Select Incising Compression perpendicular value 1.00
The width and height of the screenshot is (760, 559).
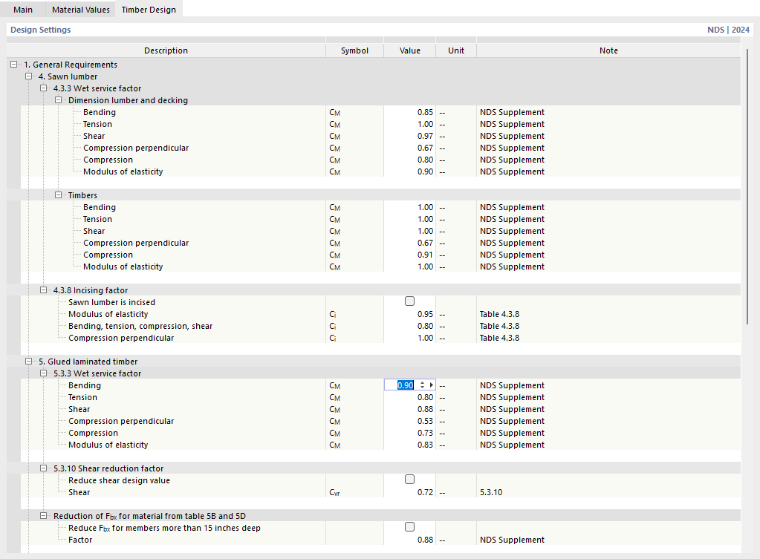[425, 338]
